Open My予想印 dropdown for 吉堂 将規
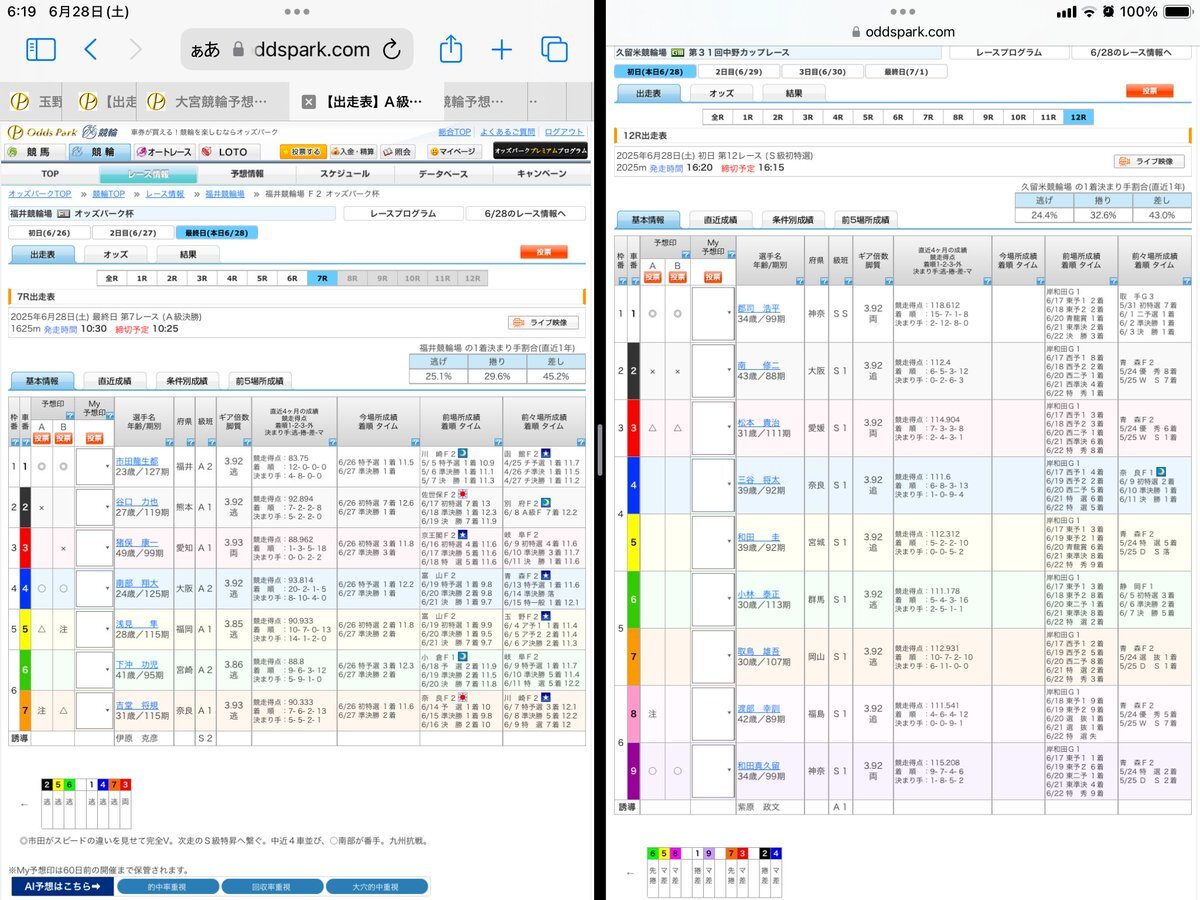1200x900 pixels. click(94, 711)
